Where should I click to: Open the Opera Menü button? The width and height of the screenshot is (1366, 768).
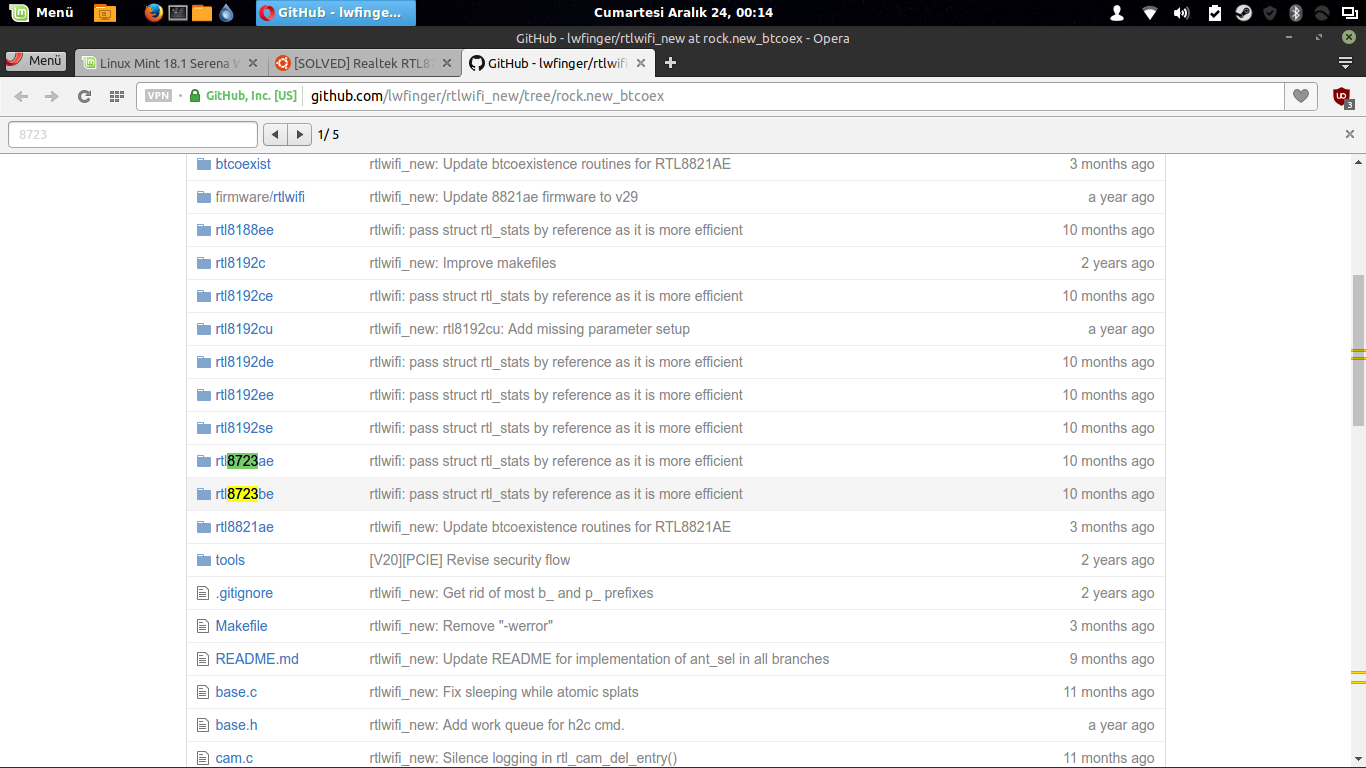point(35,61)
